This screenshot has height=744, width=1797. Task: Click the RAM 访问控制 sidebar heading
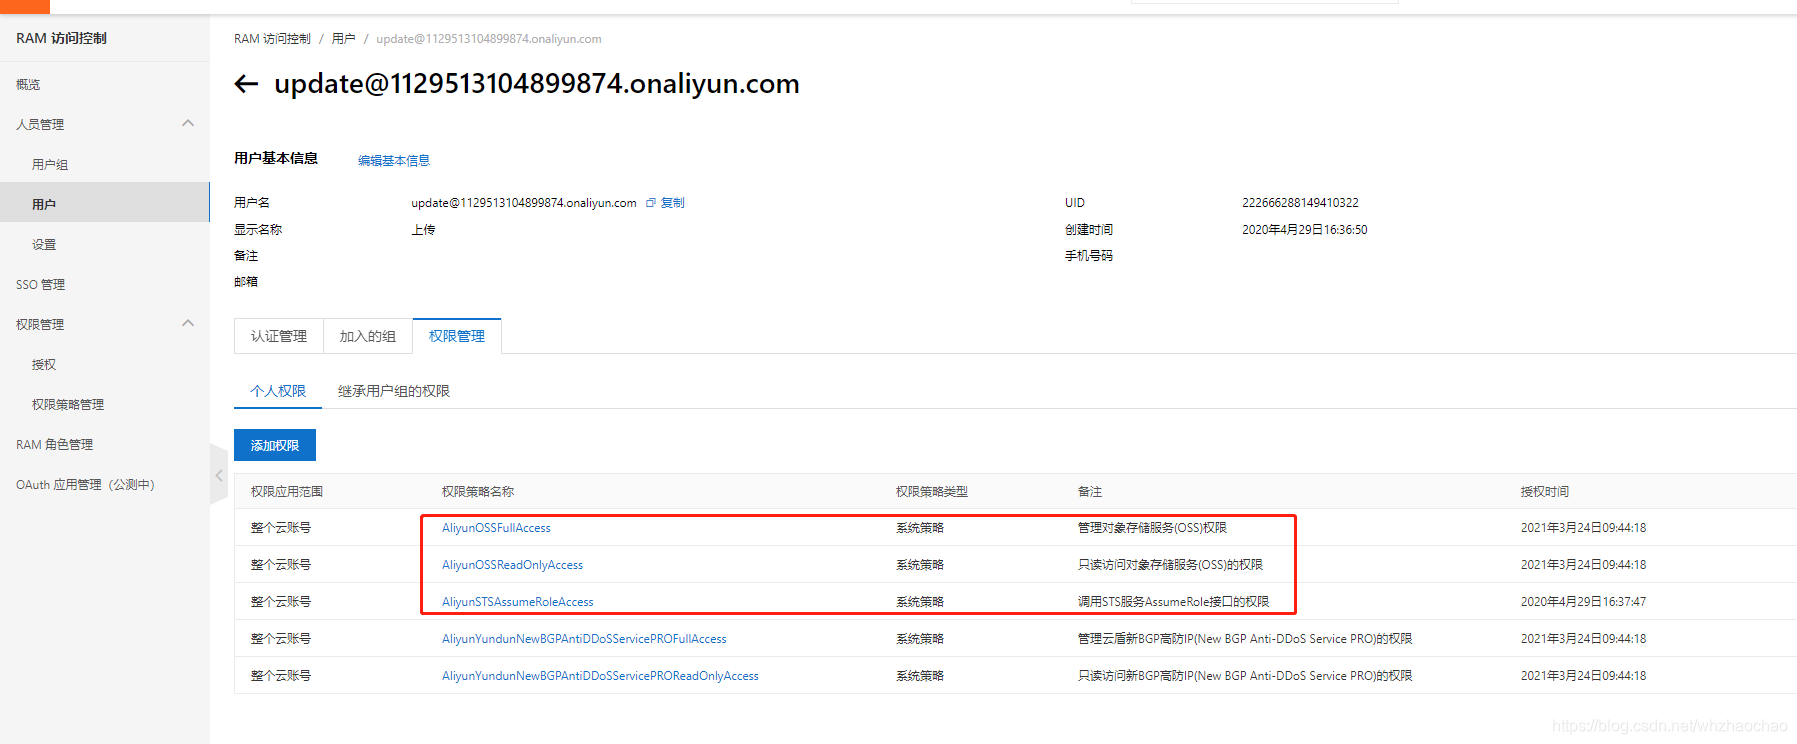pyautogui.click(x=61, y=38)
